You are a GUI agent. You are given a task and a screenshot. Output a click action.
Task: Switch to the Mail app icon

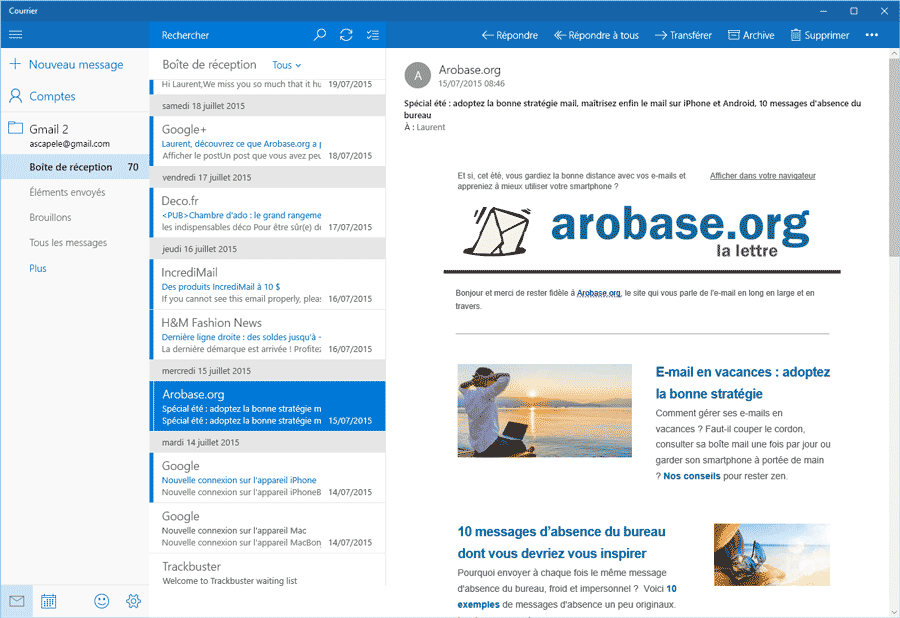point(17,601)
